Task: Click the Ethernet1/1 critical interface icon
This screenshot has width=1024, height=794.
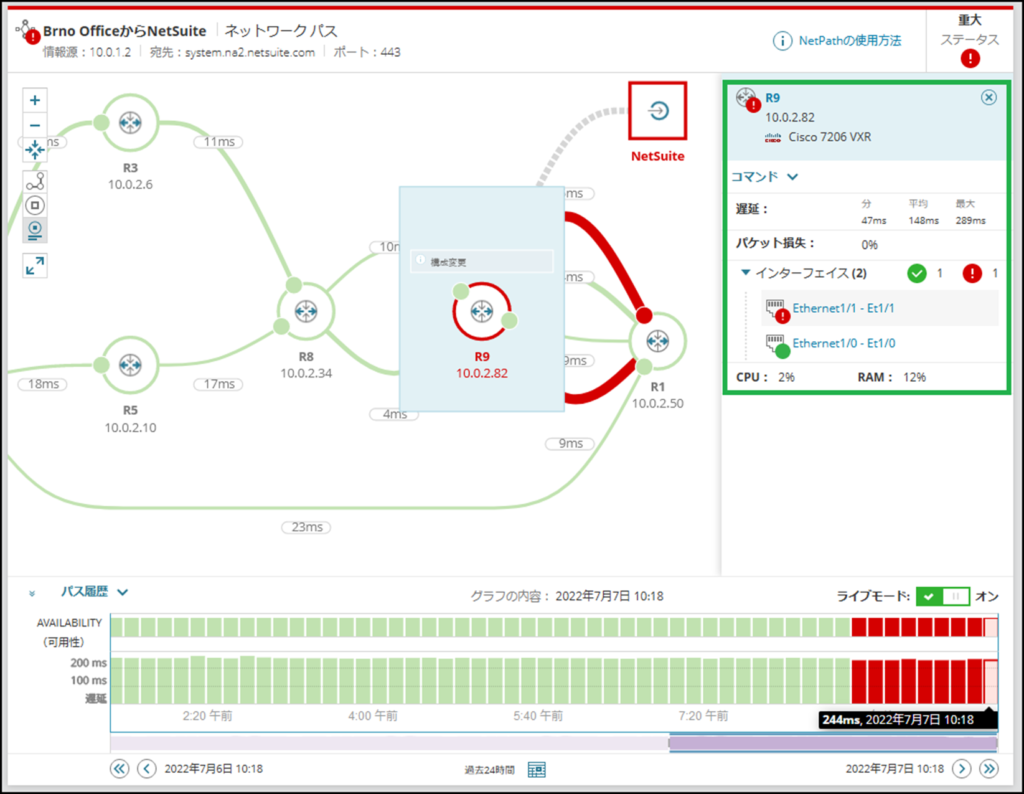Action: (x=777, y=311)
